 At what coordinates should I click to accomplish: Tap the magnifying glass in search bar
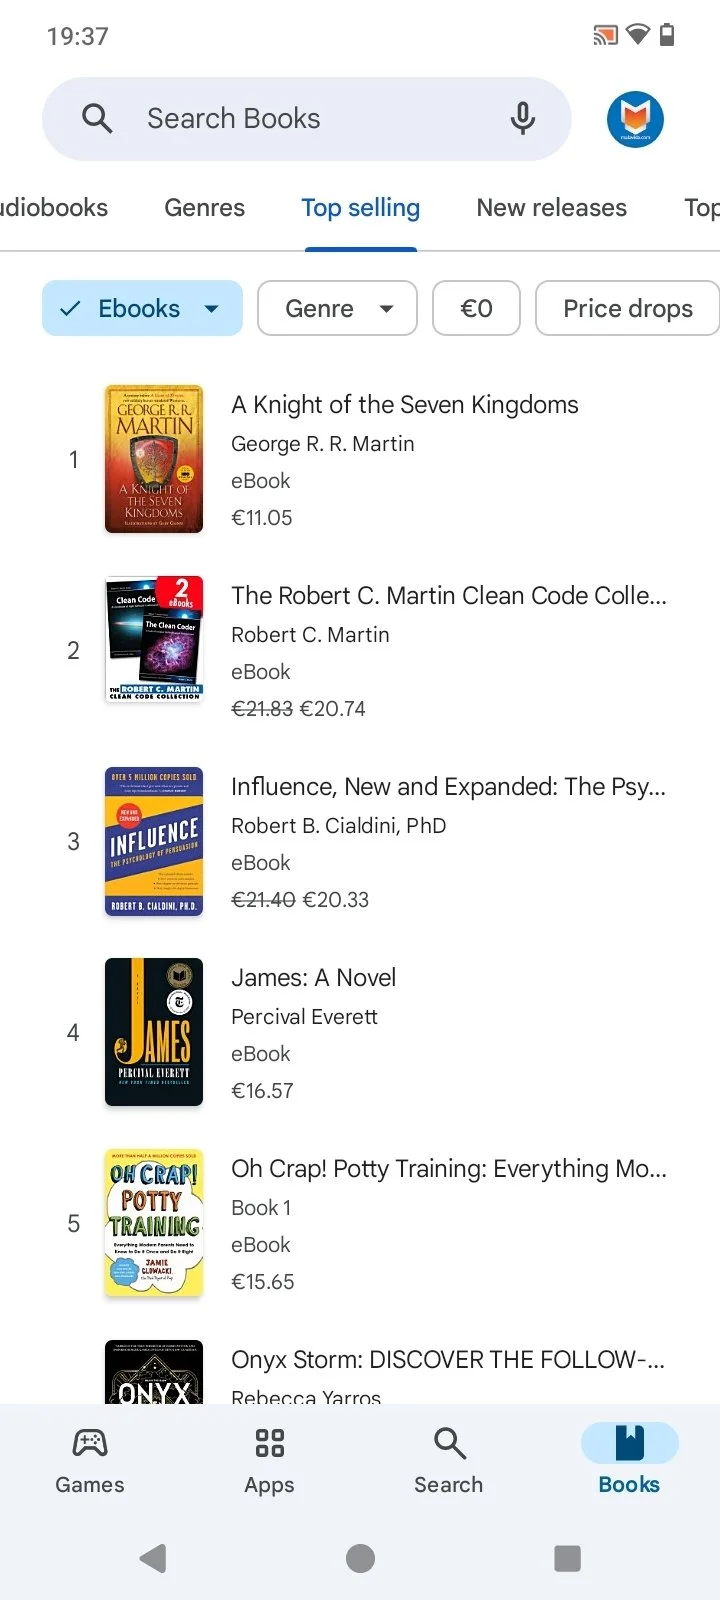point(97,119)
